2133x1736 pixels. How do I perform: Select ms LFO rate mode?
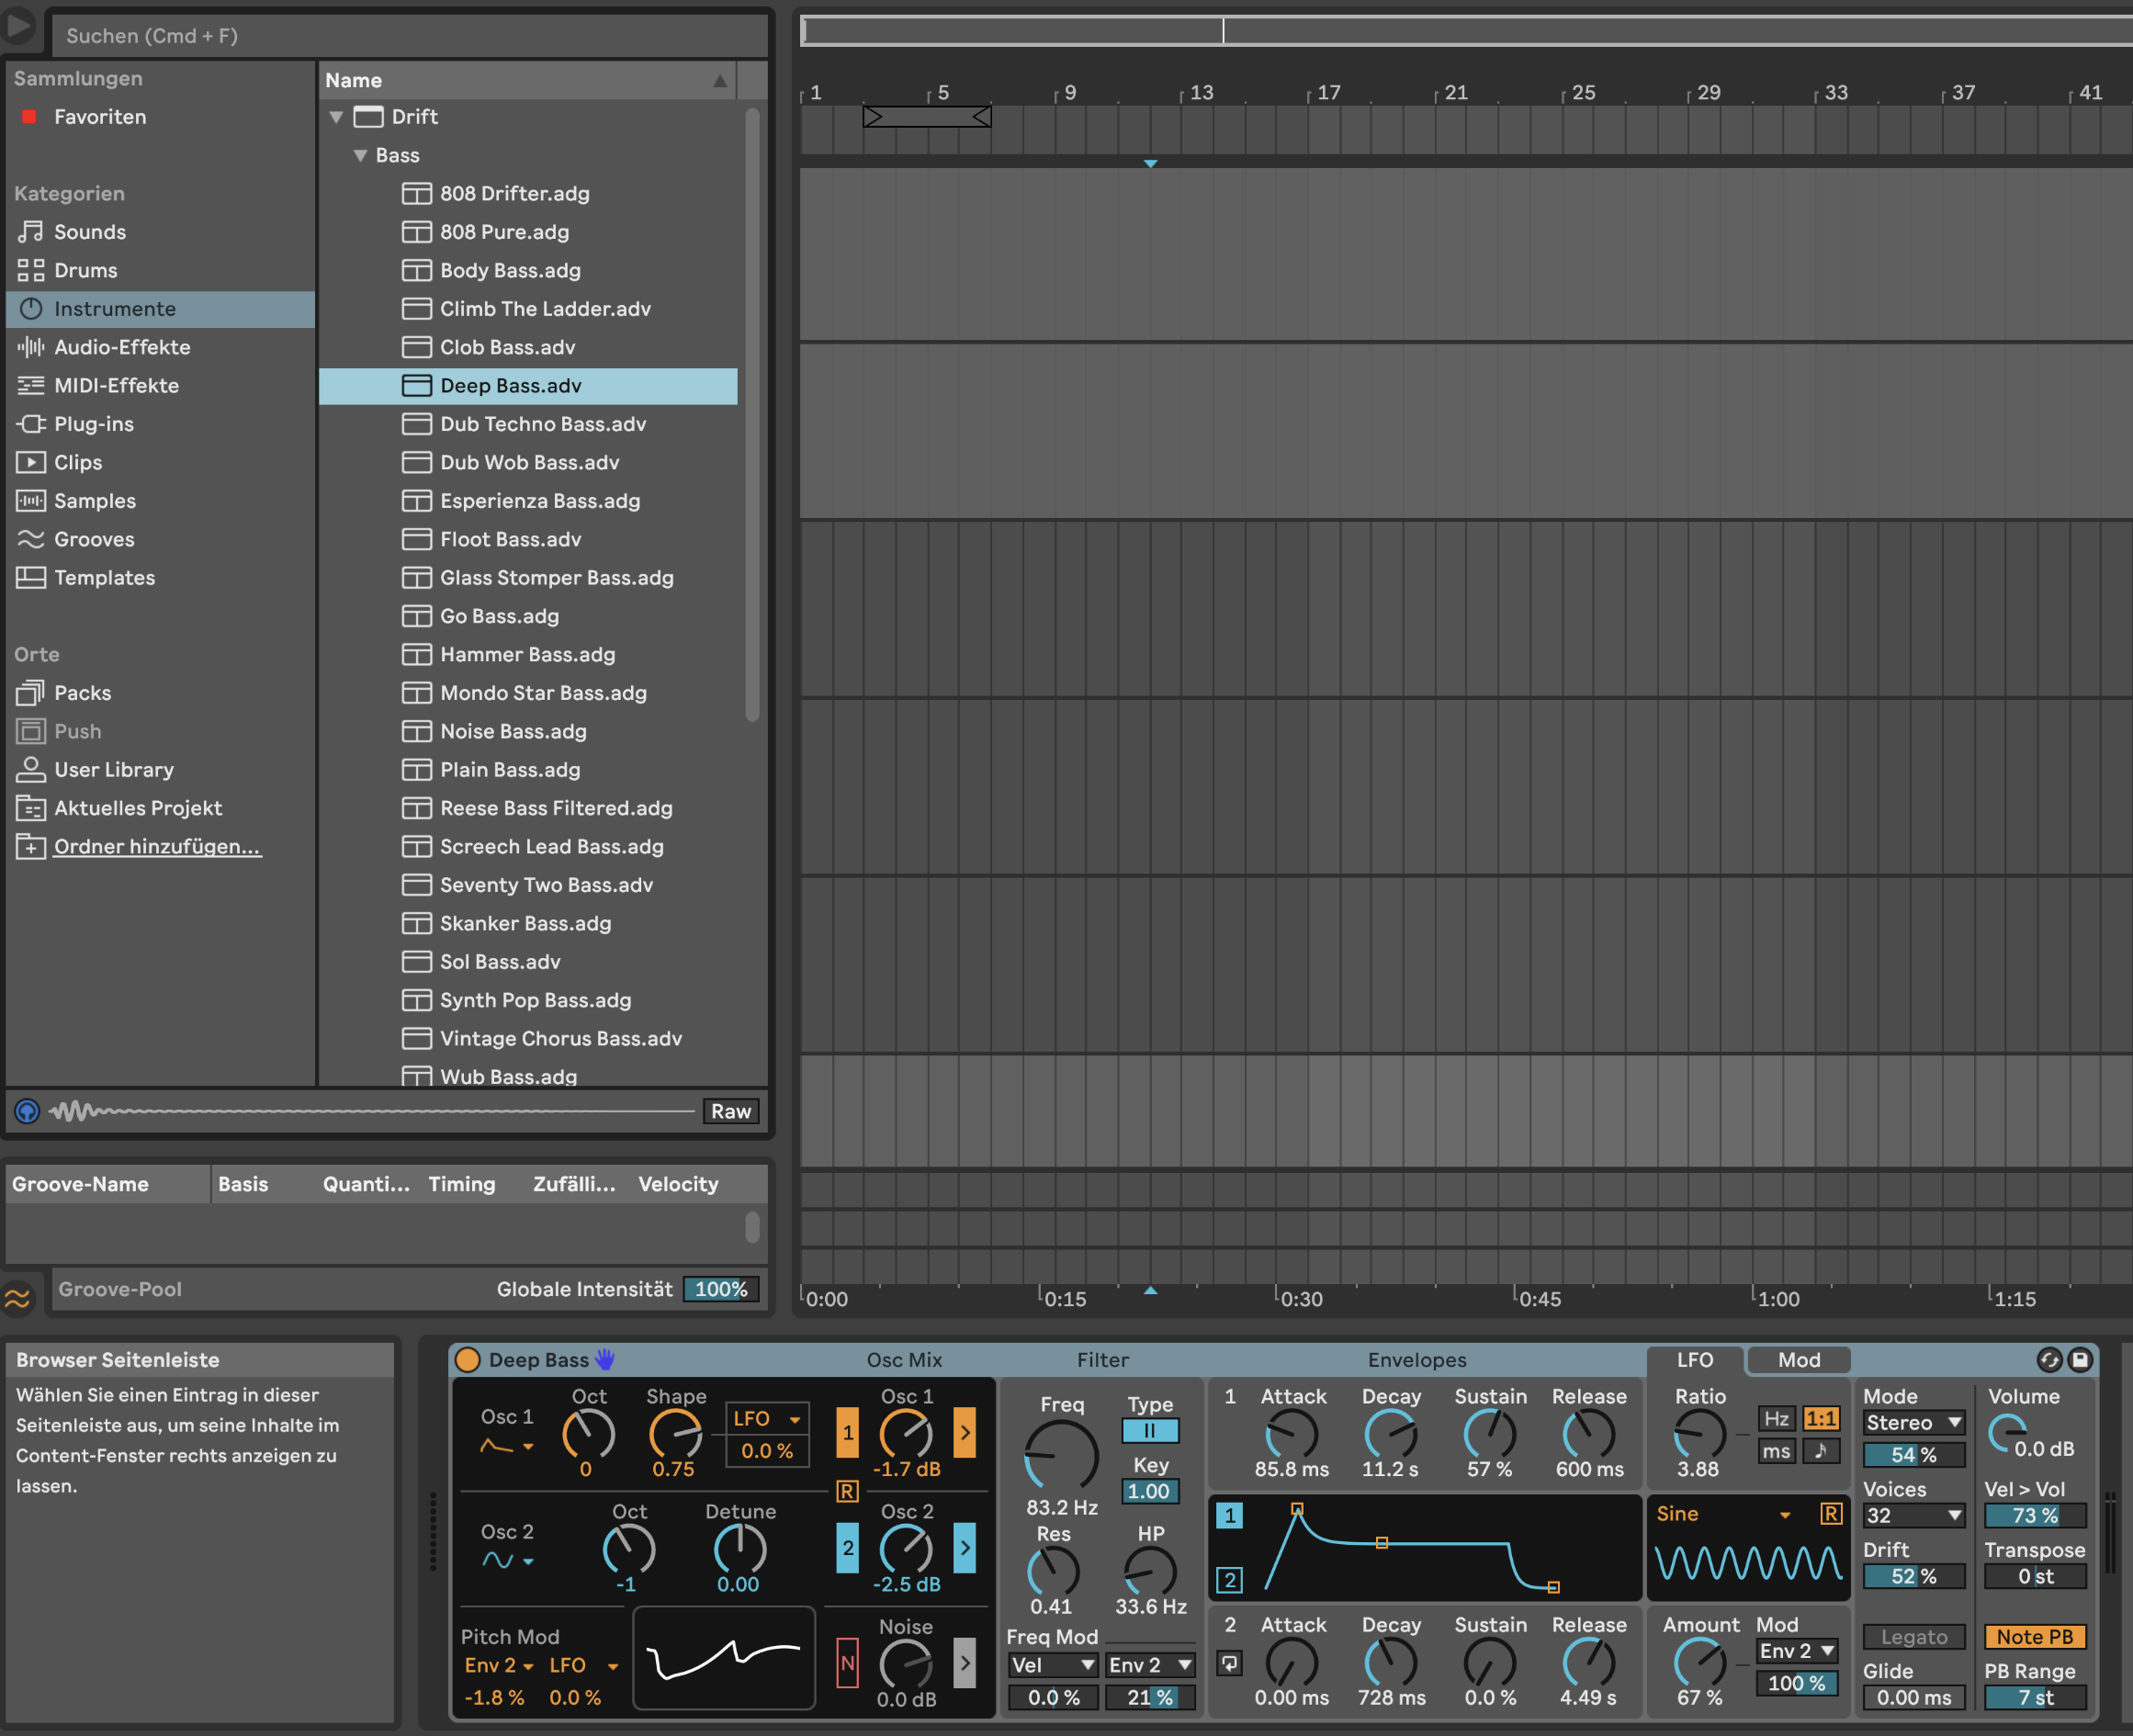(1776, 1451)
